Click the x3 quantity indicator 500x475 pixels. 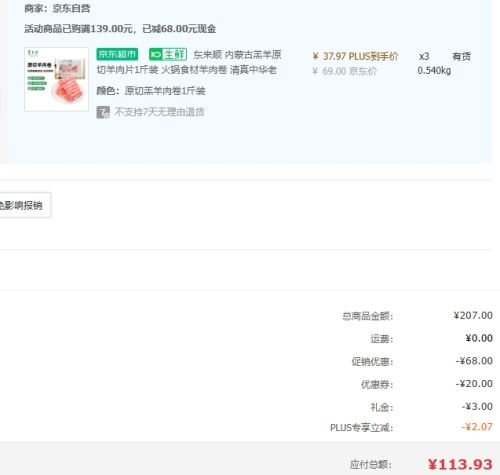click(x=424, y=56)
